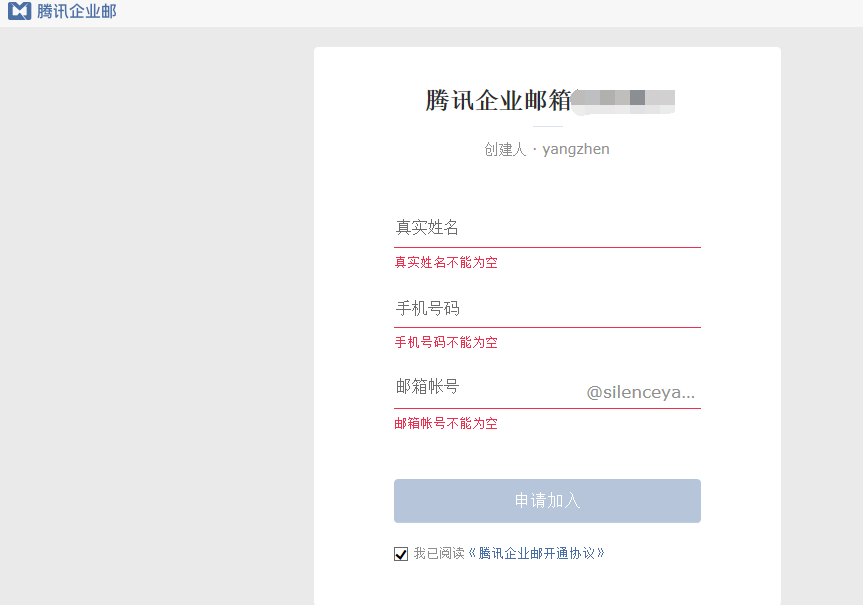Click the underline below the 真实姓名 field
This screenshot has height=605, width=863.
point(547,246)
